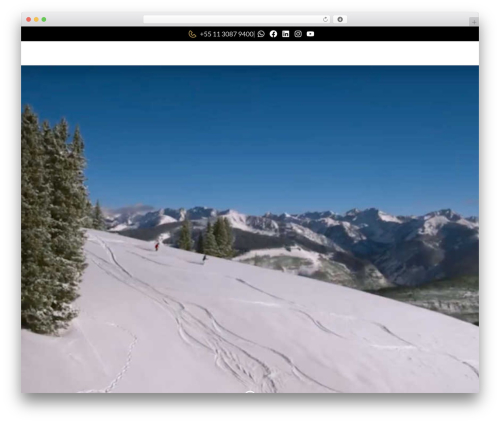
Task: Click the scroll indicator at hero bottom
Action: (250, 391)
